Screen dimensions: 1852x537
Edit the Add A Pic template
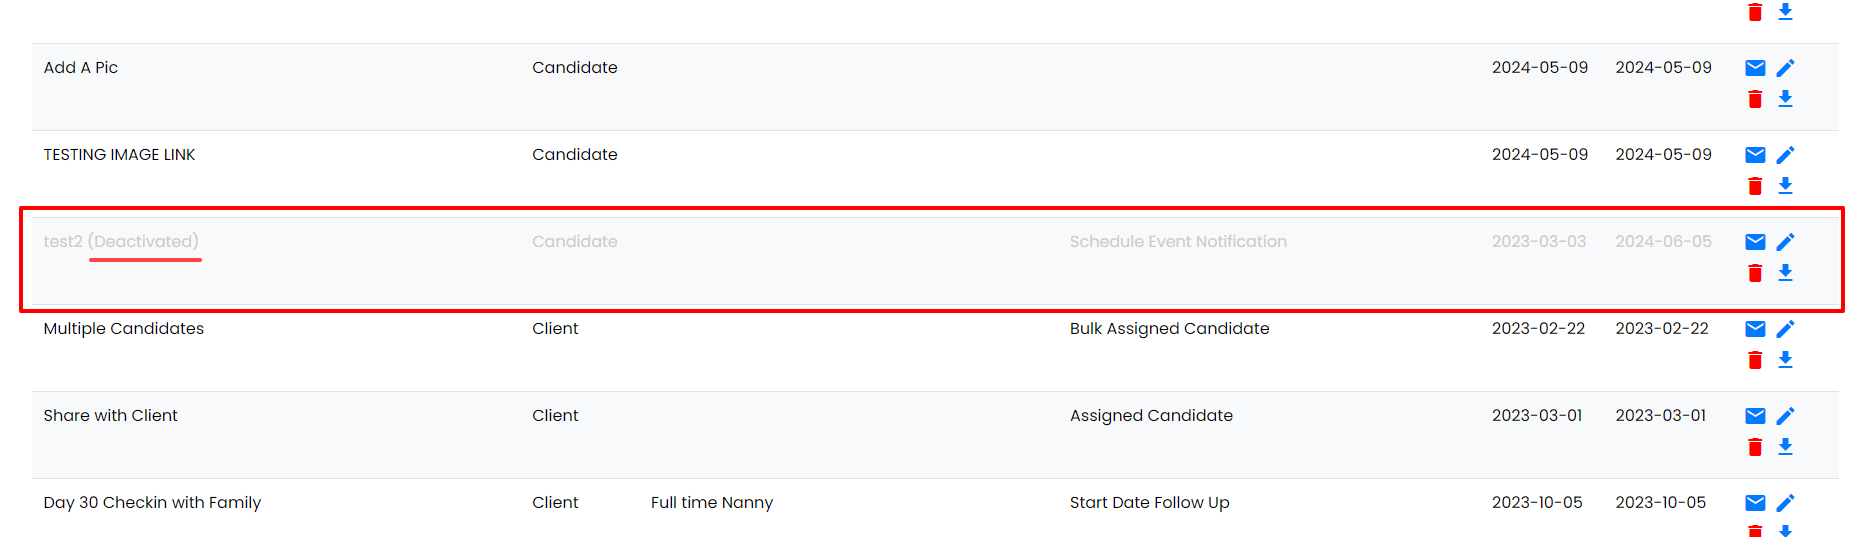1785,68
